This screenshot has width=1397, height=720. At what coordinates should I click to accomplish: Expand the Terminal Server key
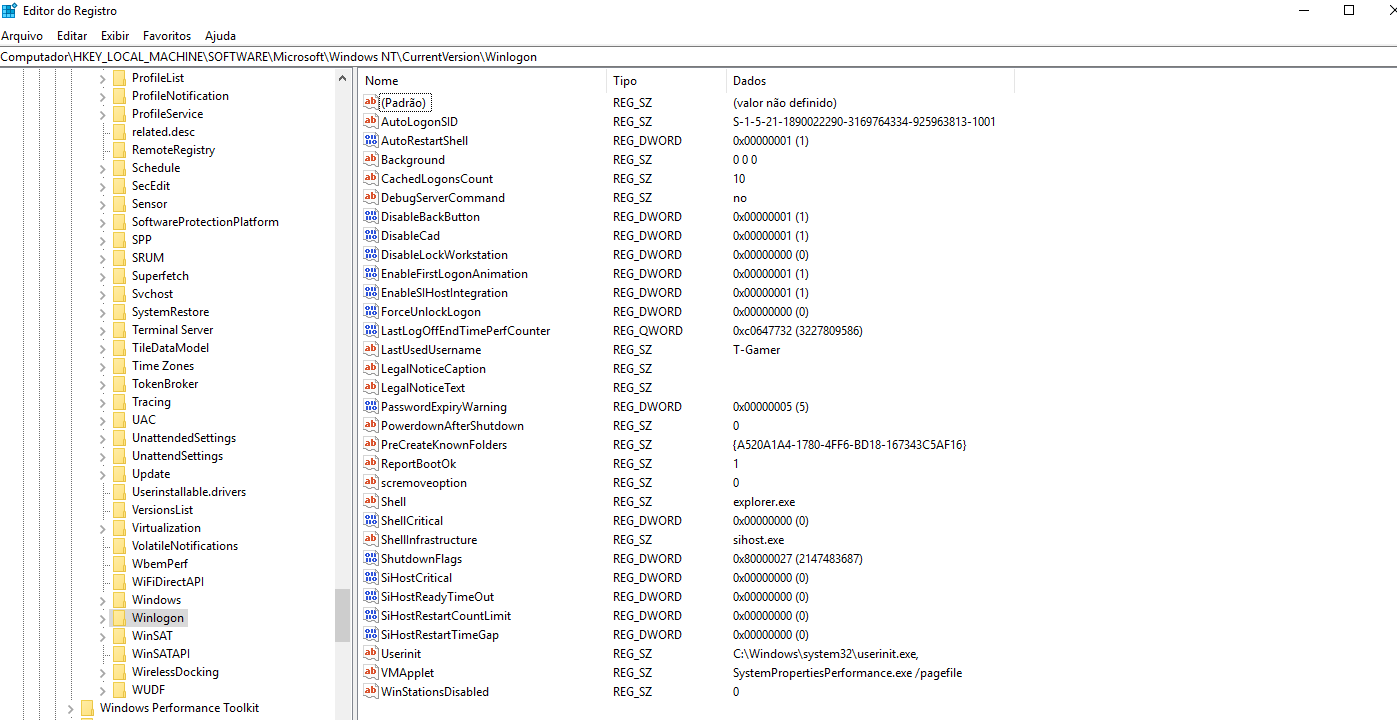[x=102, y=330]
